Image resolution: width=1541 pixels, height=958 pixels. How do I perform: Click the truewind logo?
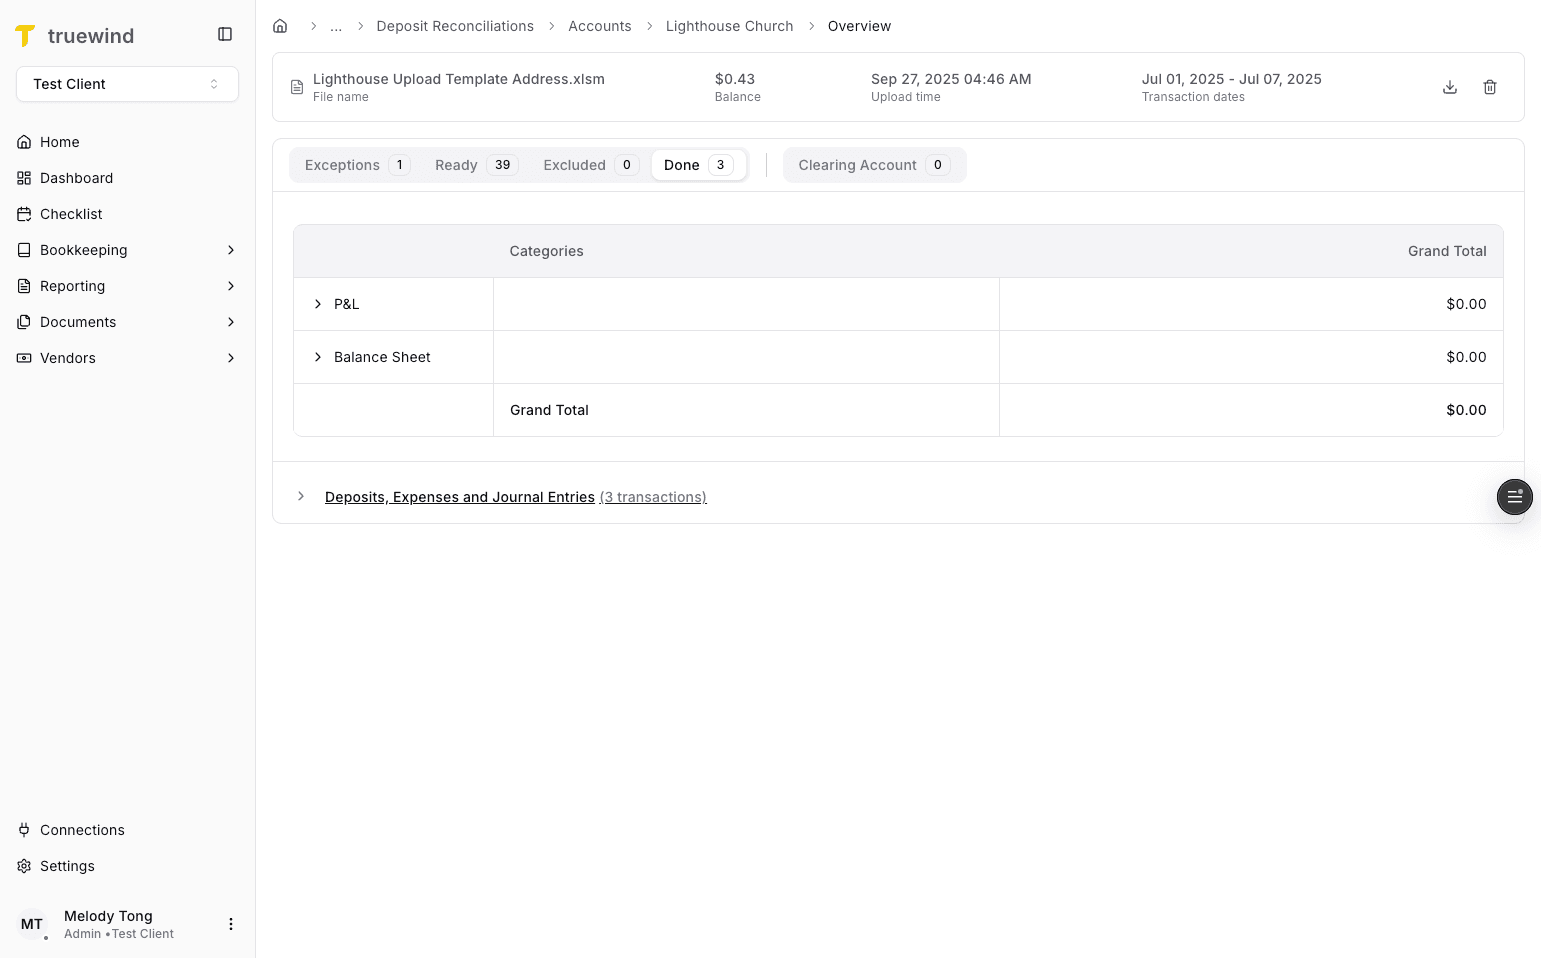point(75,35)
